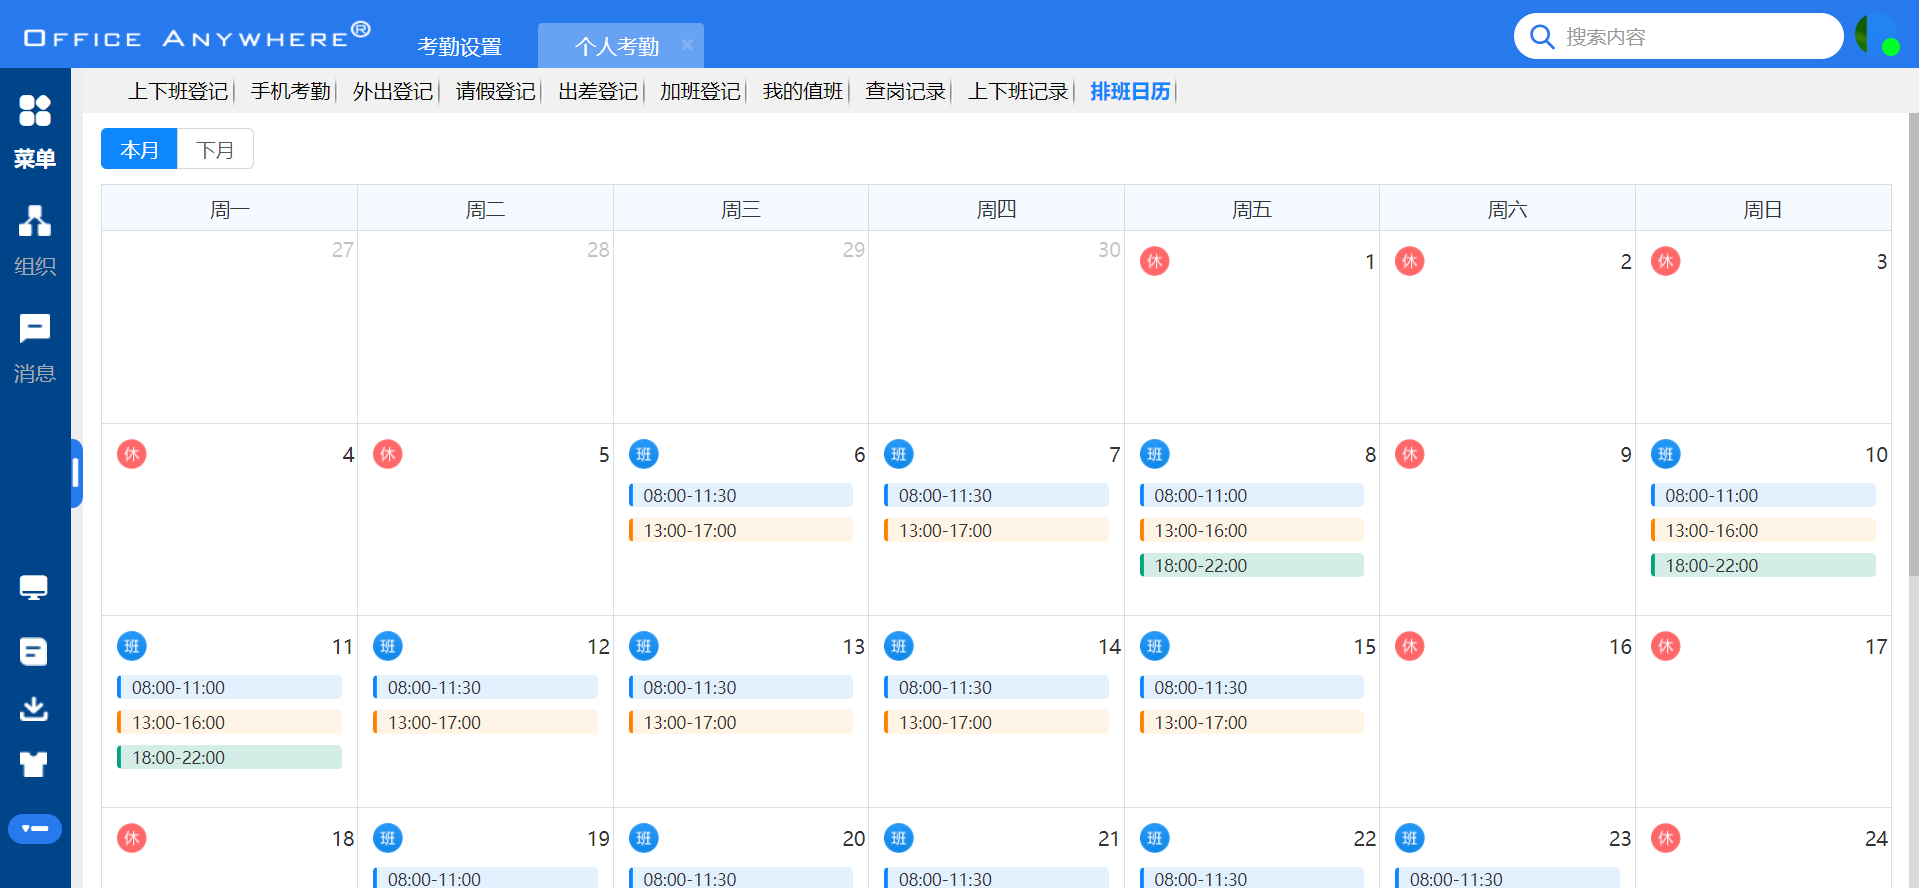Viewport: 1919px width, 888px height.
Task: Open 出差登记 submenu
Action: pyautogui.click(x=598, y=92)
